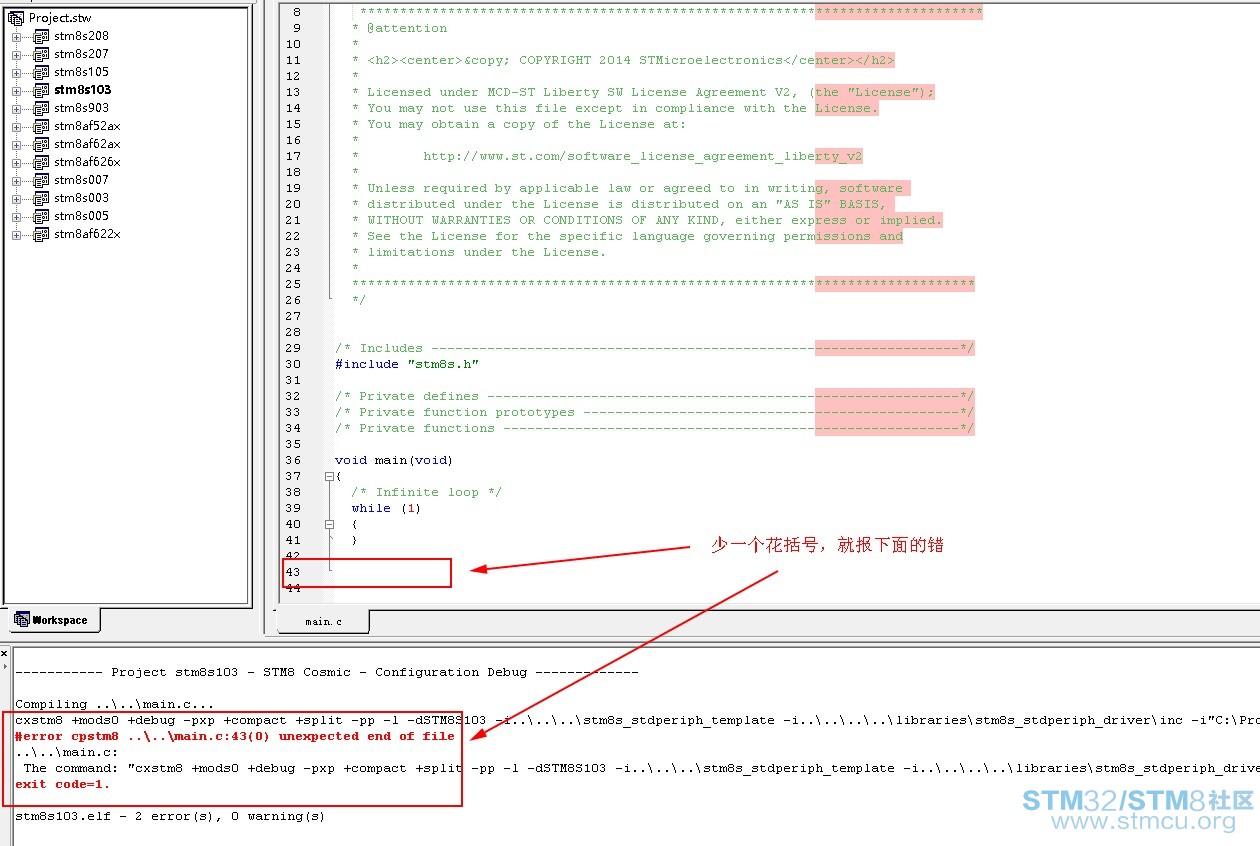Expand the active stm8s103 project node

tap(16, 91)
